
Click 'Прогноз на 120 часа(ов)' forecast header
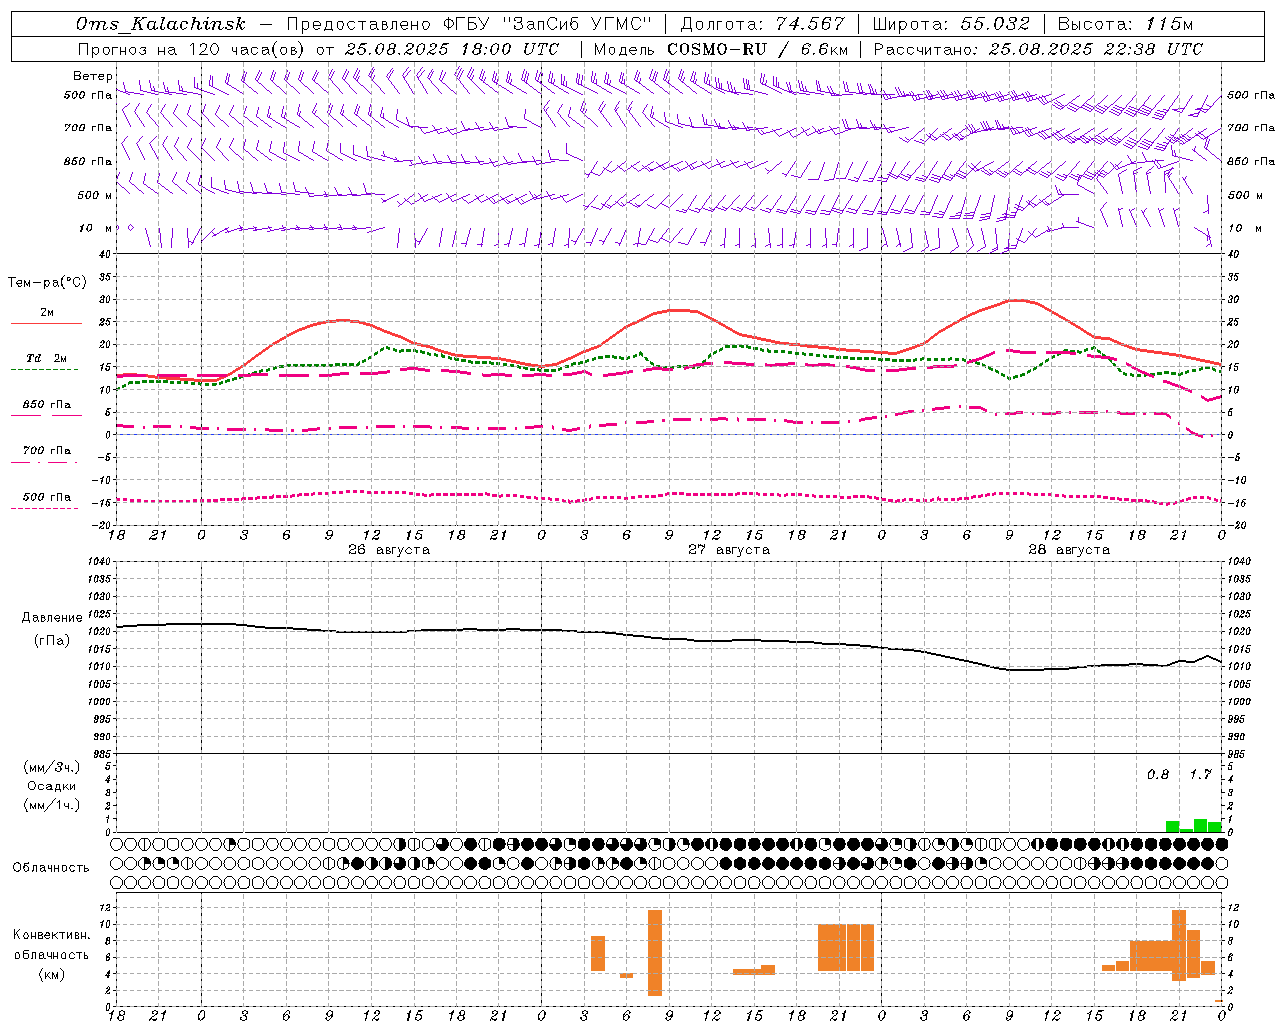tap(192, 49)
